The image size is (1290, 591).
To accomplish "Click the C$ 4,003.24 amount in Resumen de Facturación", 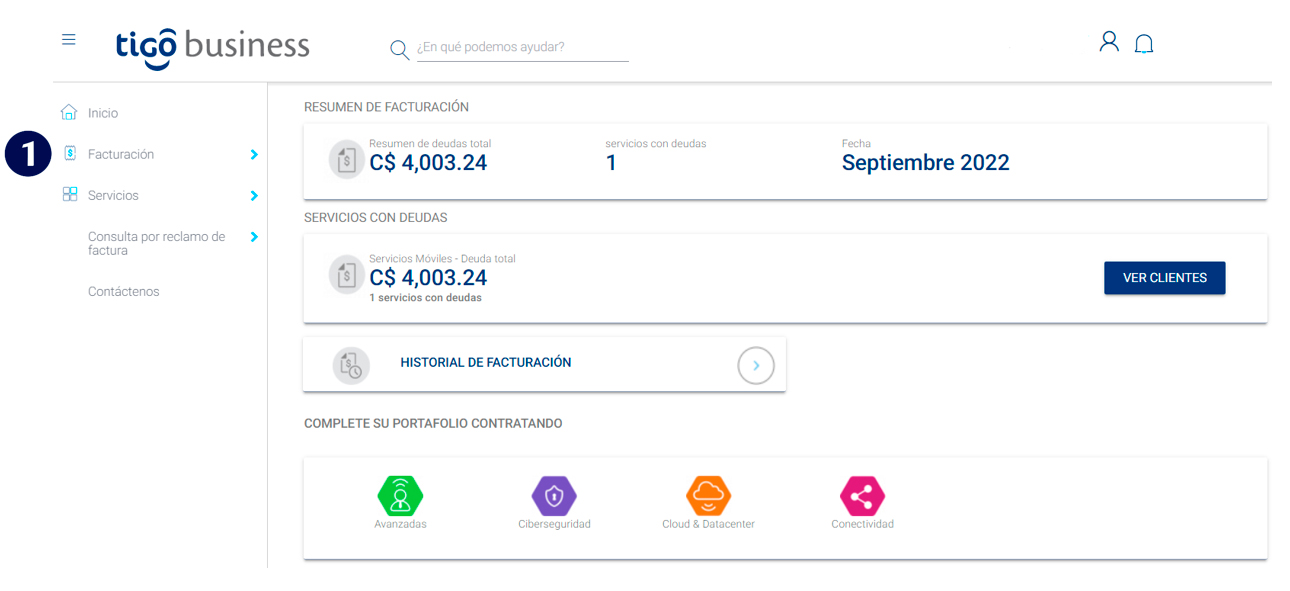I will coord(428,162).
